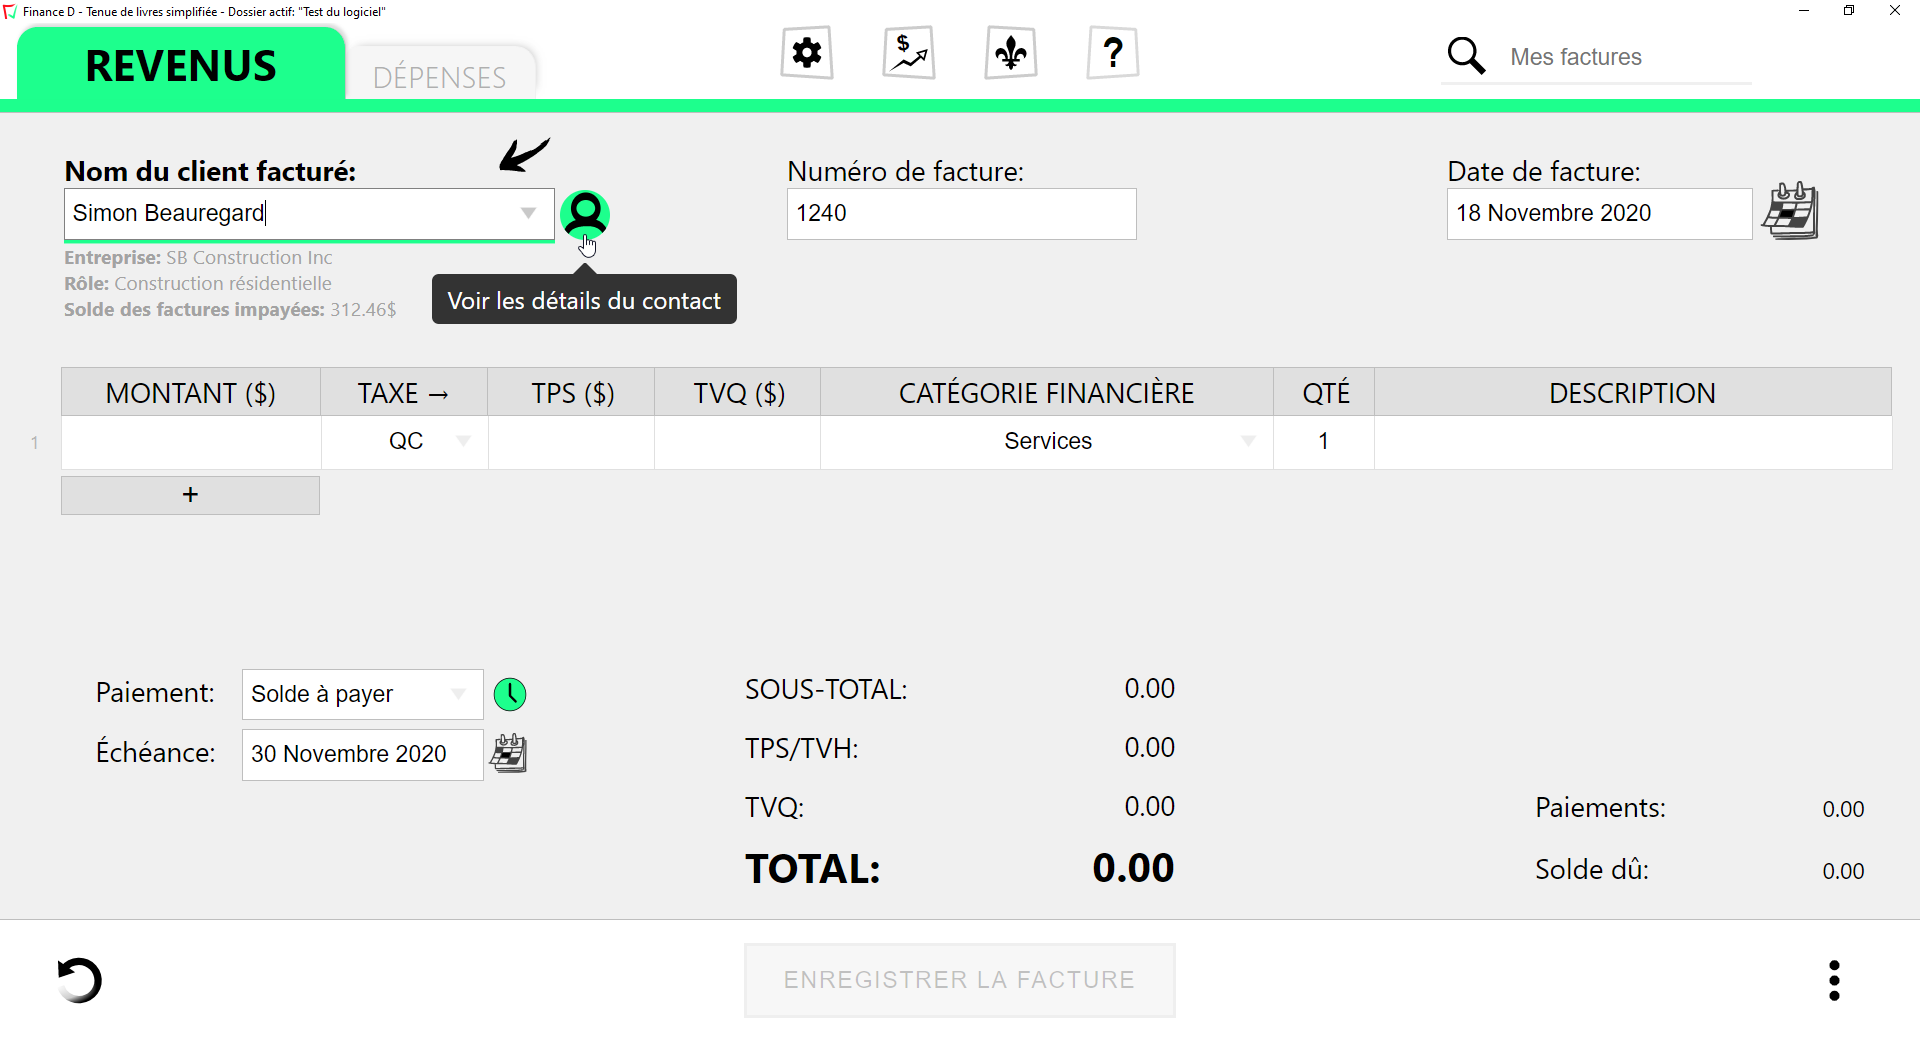The width and height of the screenshot is (1920, 1040).
Task: Open help with the question mark icon
Action: coord(1112,53)
